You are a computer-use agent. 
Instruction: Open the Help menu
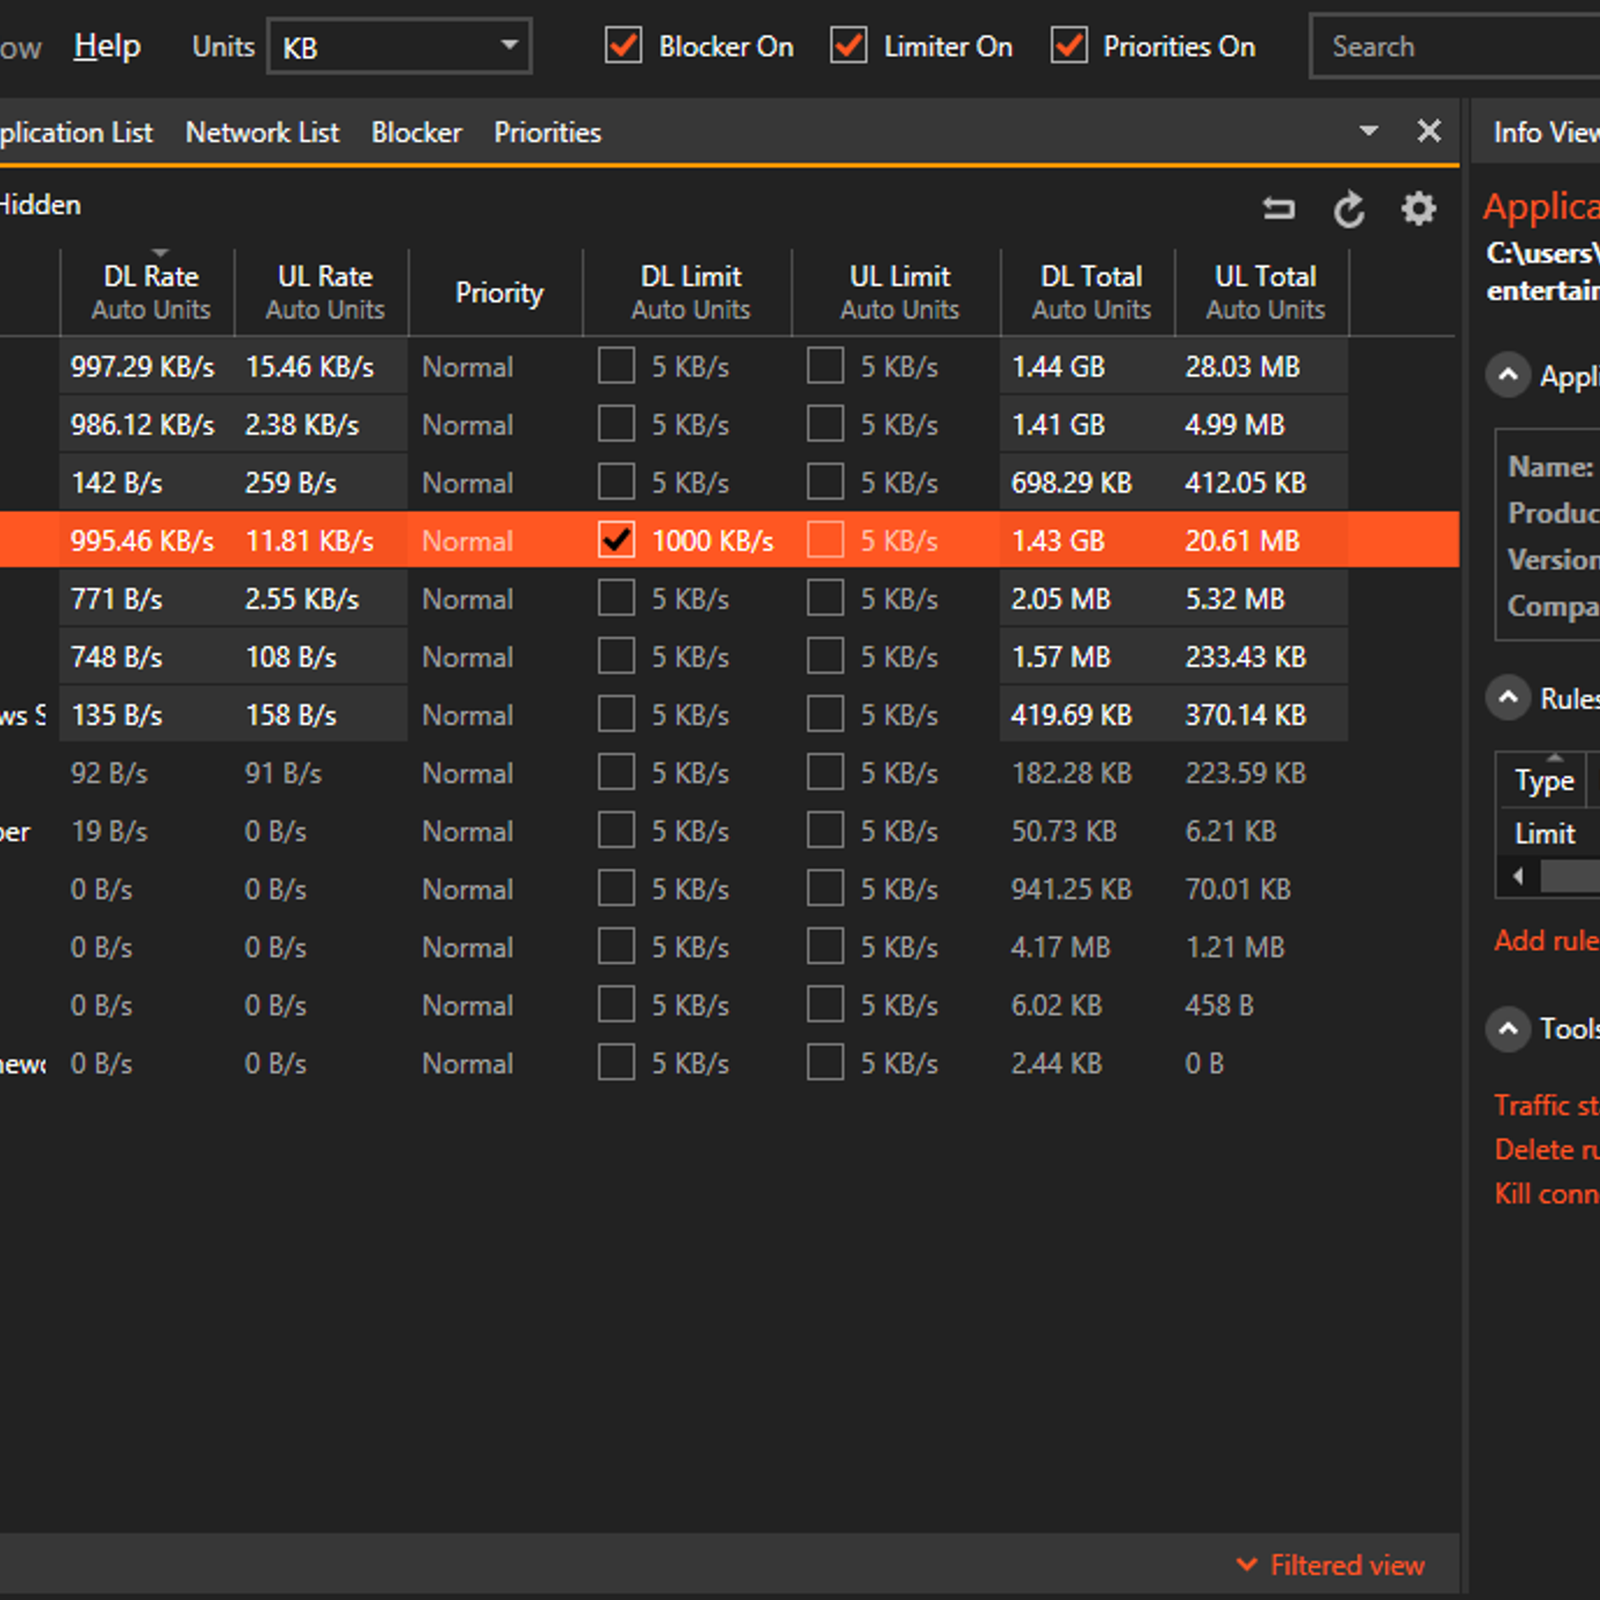pos(107,46)
